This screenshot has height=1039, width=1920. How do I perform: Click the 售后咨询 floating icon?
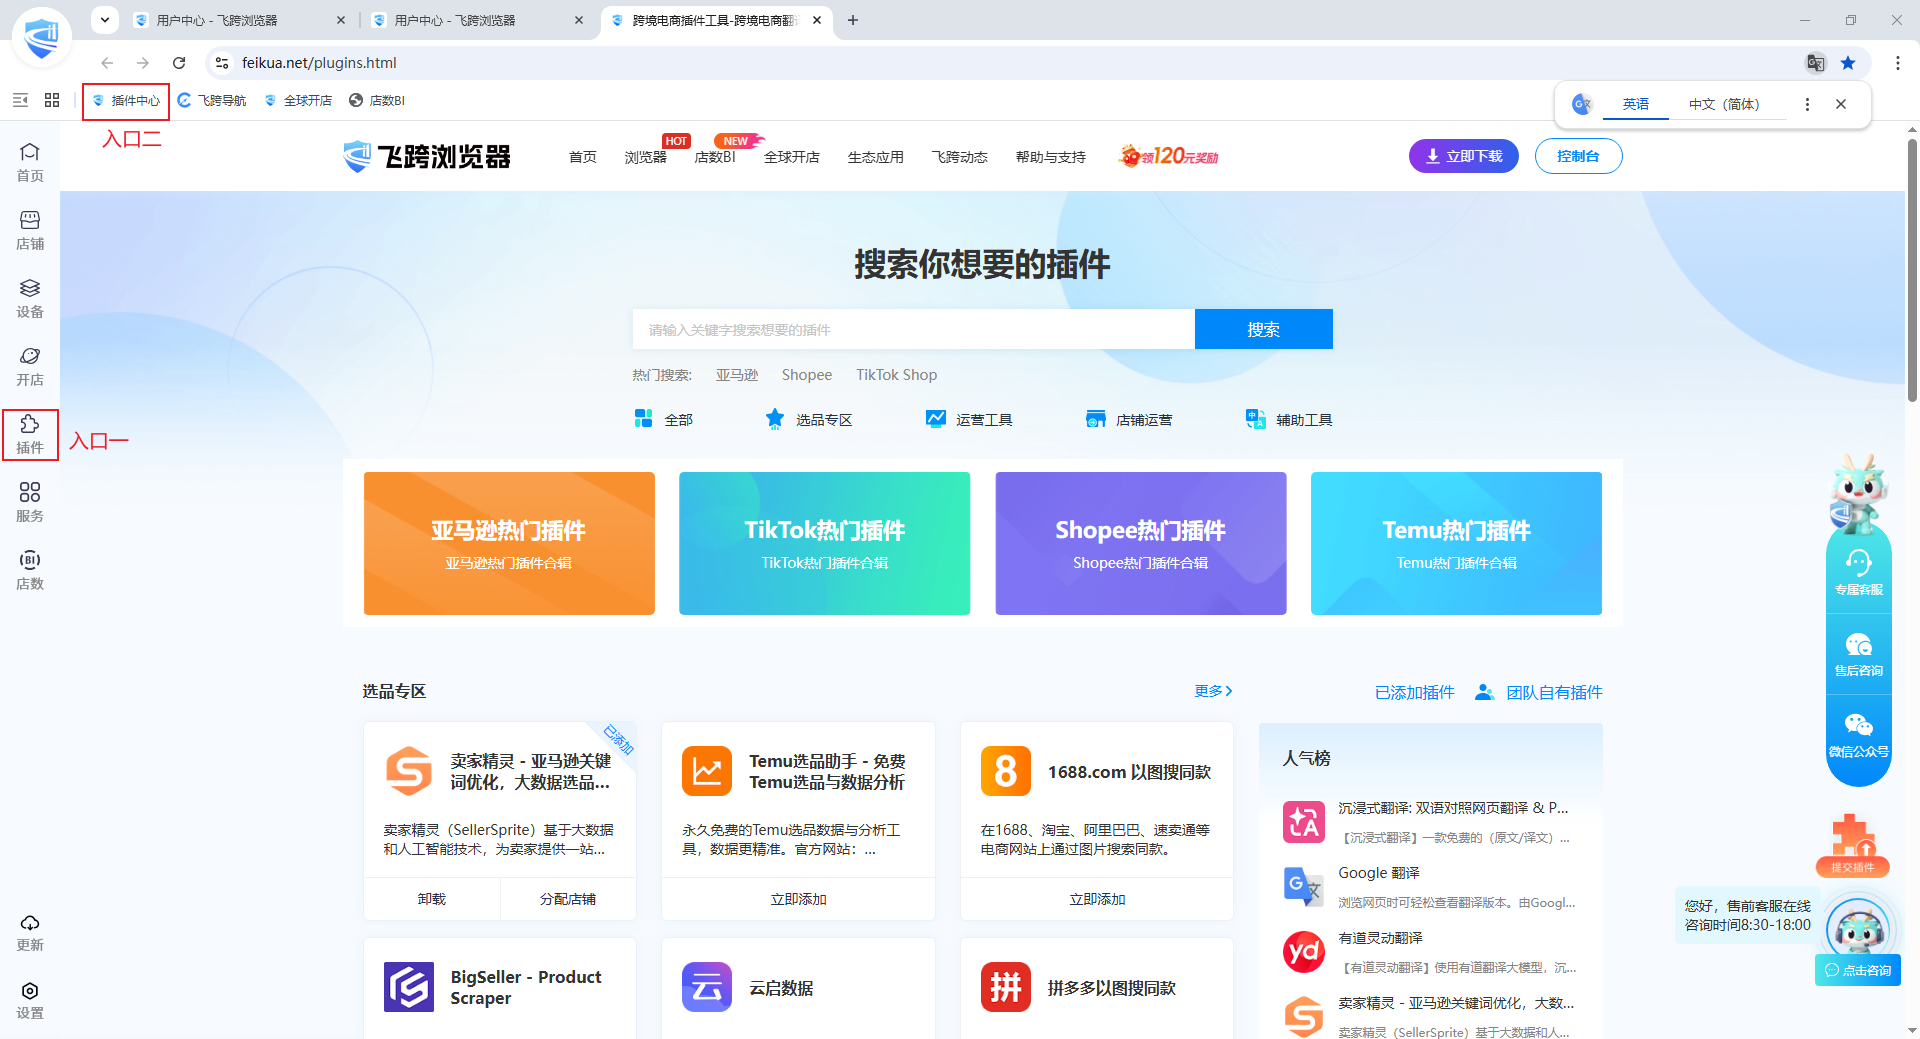click(1858, 655)
